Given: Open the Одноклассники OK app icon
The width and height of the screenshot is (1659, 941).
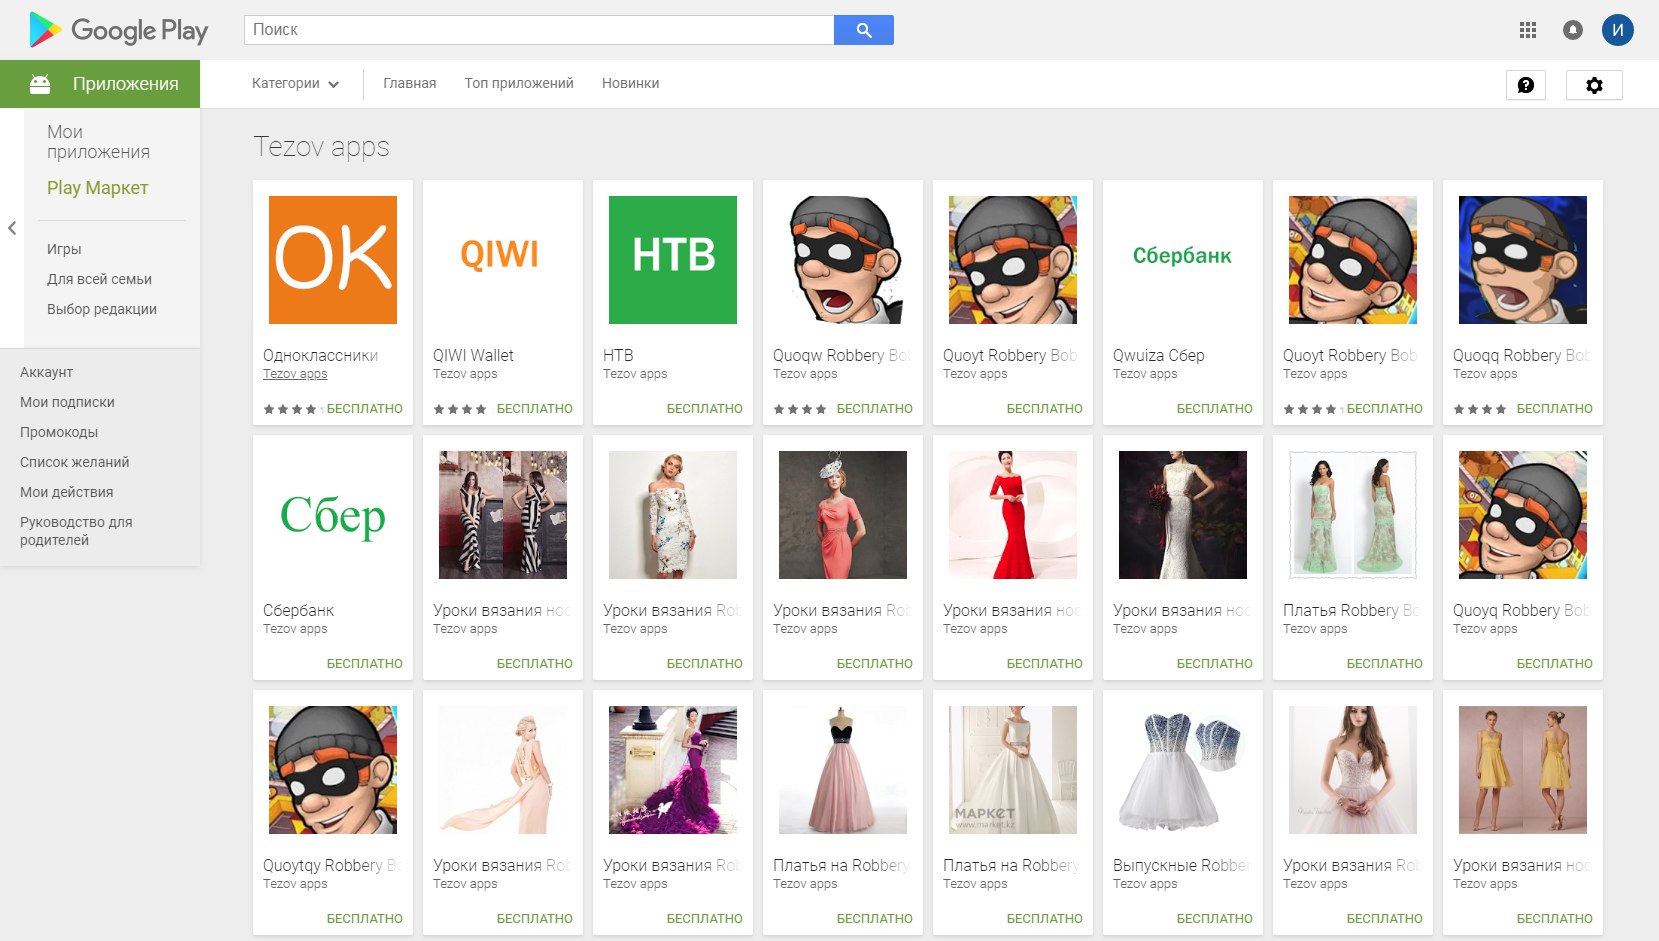Looking at the screenshot, I should [x=333, y=260].
